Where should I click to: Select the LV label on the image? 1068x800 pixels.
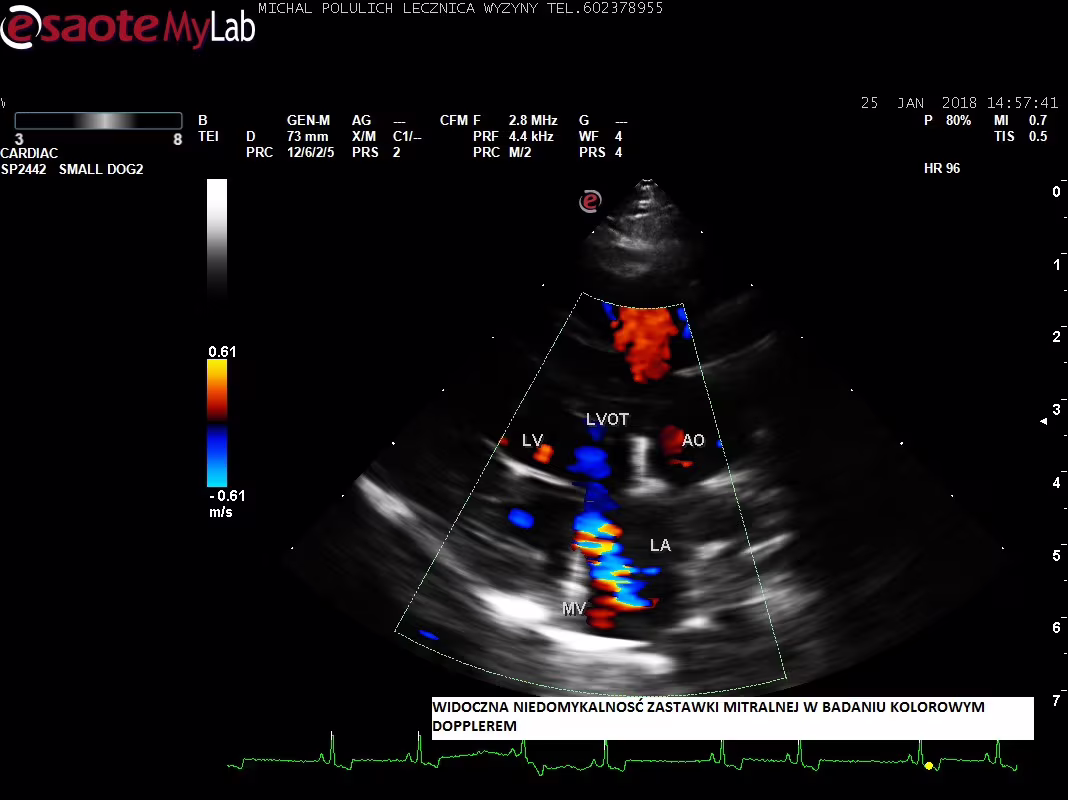(x=532, y=441)
